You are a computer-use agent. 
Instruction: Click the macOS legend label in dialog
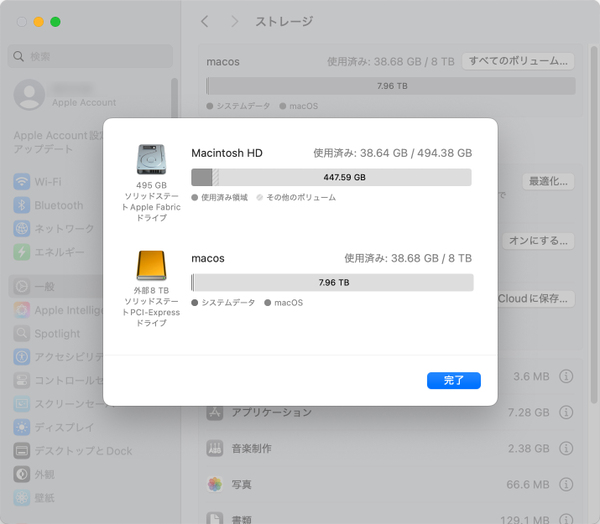[x=289, y=303]
